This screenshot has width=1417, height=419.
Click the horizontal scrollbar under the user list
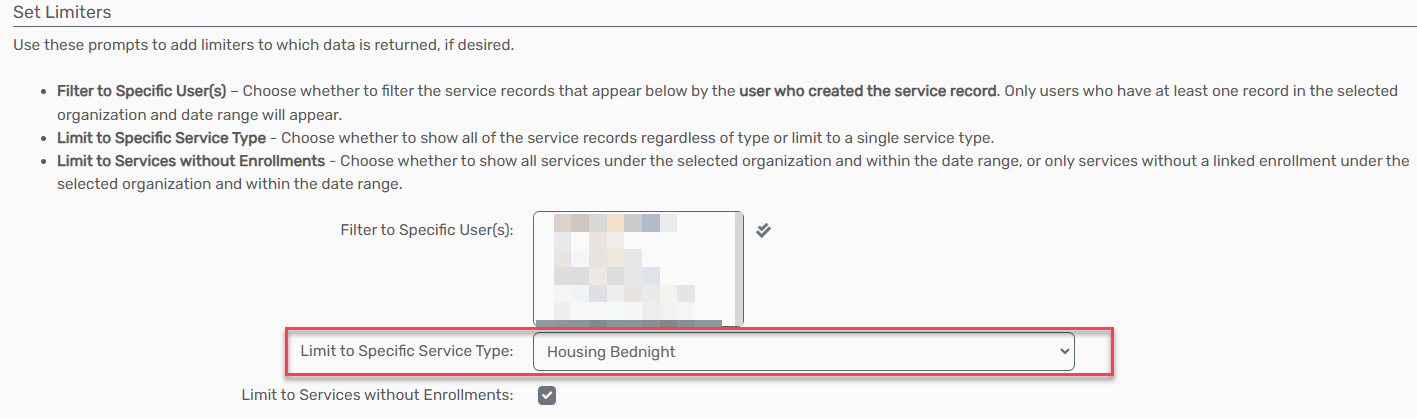click(x=629, y=323)
